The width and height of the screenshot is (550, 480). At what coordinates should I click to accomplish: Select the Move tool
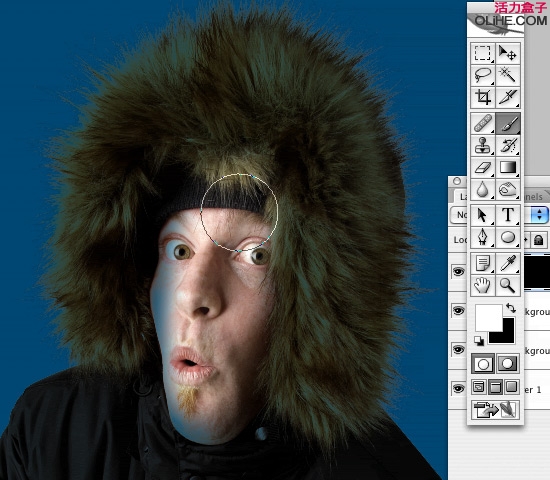508,53
